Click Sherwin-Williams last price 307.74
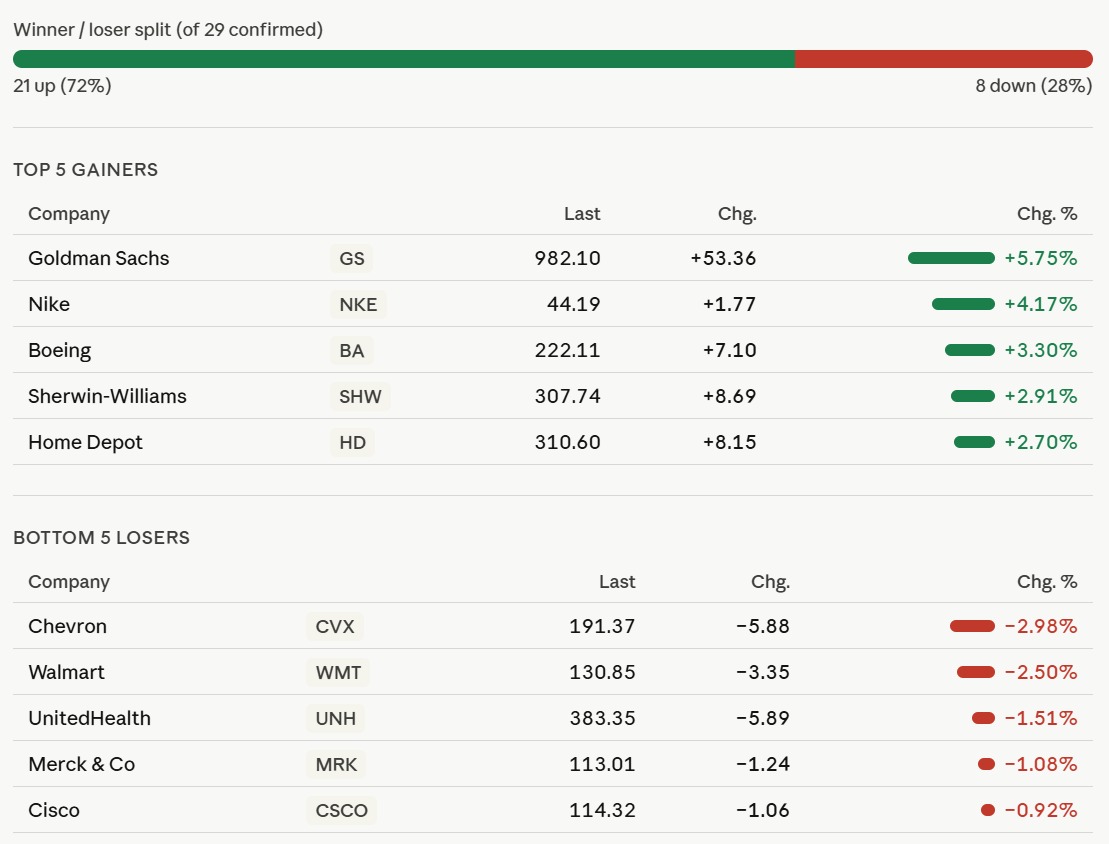Screen dimensions: 1109x844 point(567,396)
